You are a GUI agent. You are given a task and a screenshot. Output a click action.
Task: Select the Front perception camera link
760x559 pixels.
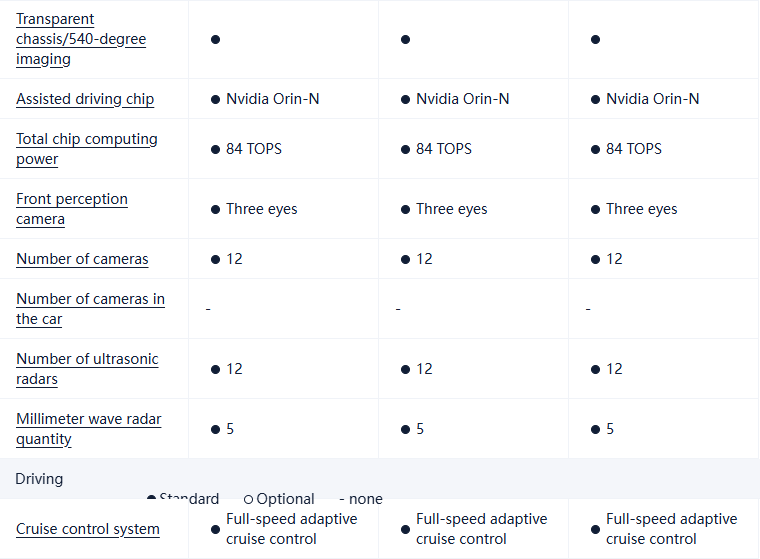tap(72, 209)
